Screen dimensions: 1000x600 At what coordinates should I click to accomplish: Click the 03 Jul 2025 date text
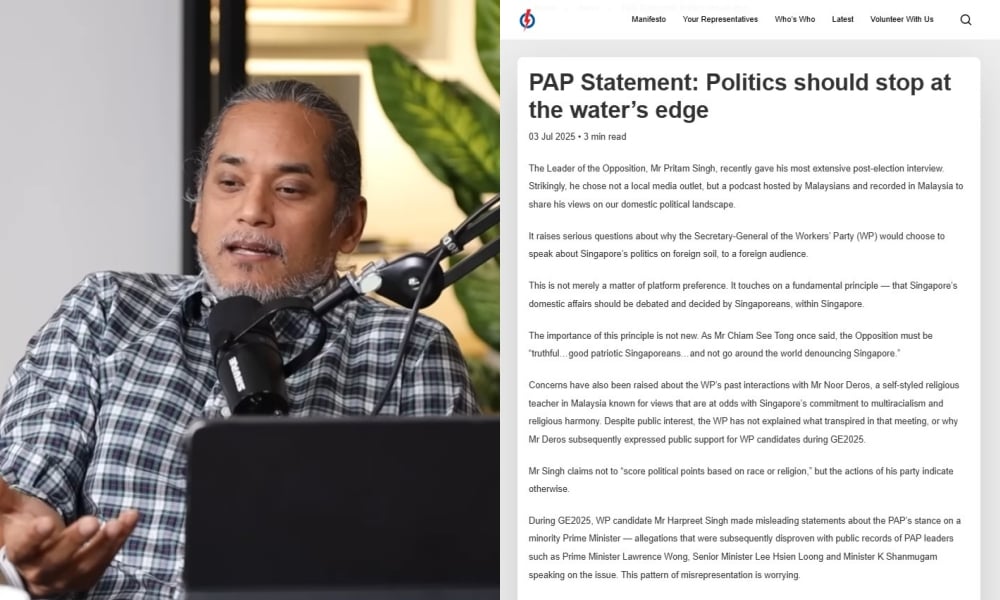pos(552,136)
